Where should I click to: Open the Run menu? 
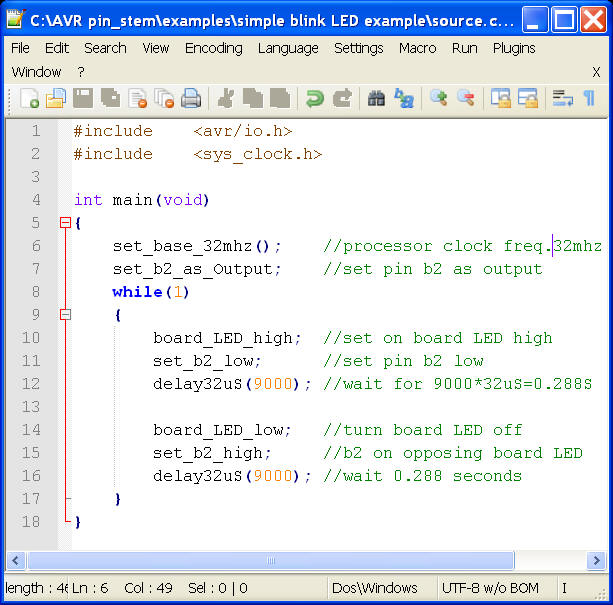[x=464, y=48]
